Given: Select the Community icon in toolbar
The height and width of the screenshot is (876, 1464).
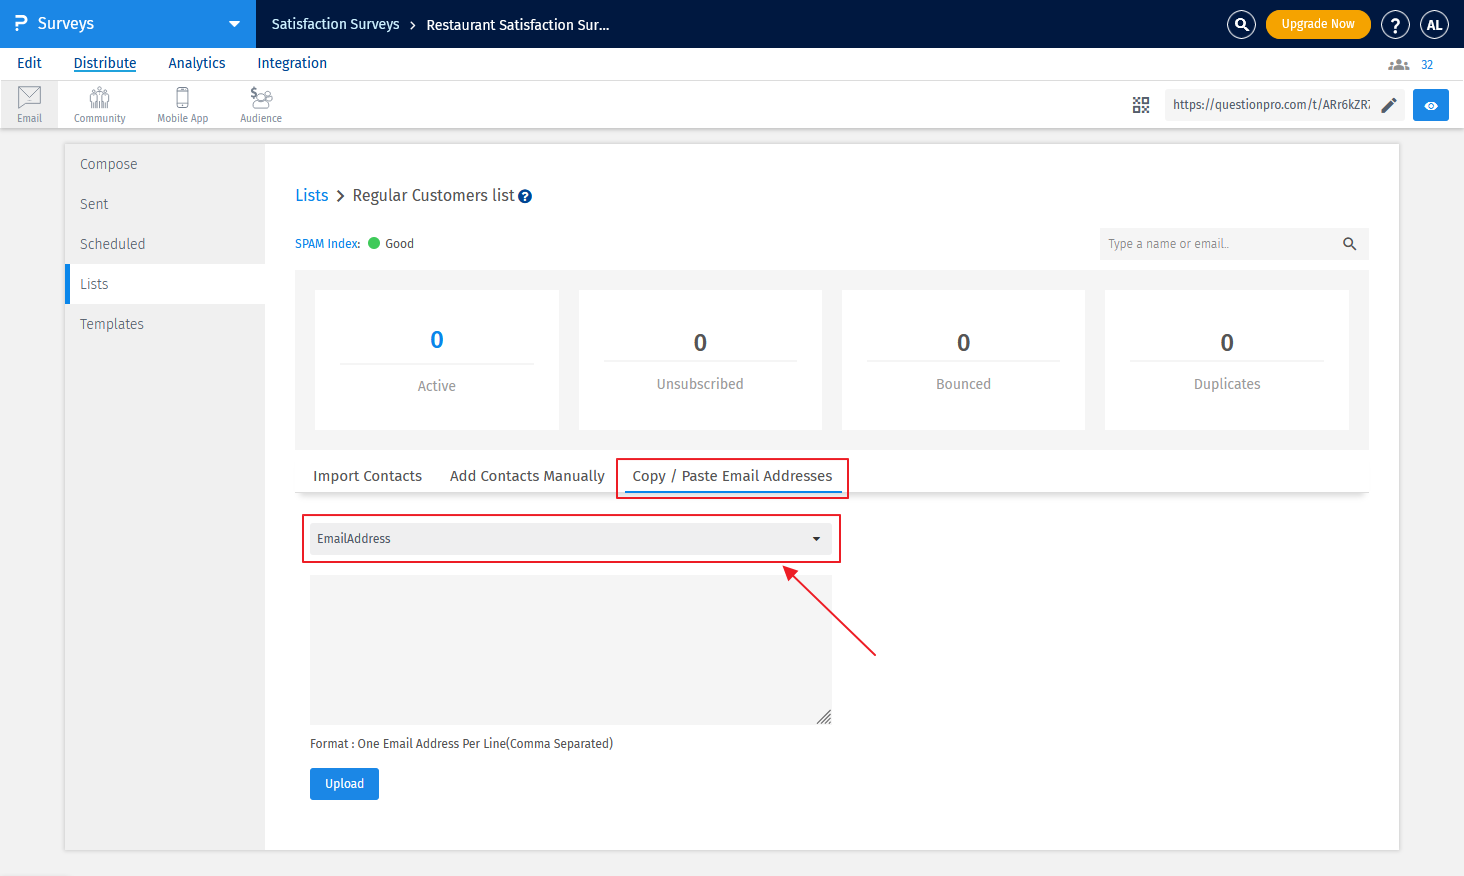Looking at the screenshot, I should pyautogui.click(x=99, y=104).
